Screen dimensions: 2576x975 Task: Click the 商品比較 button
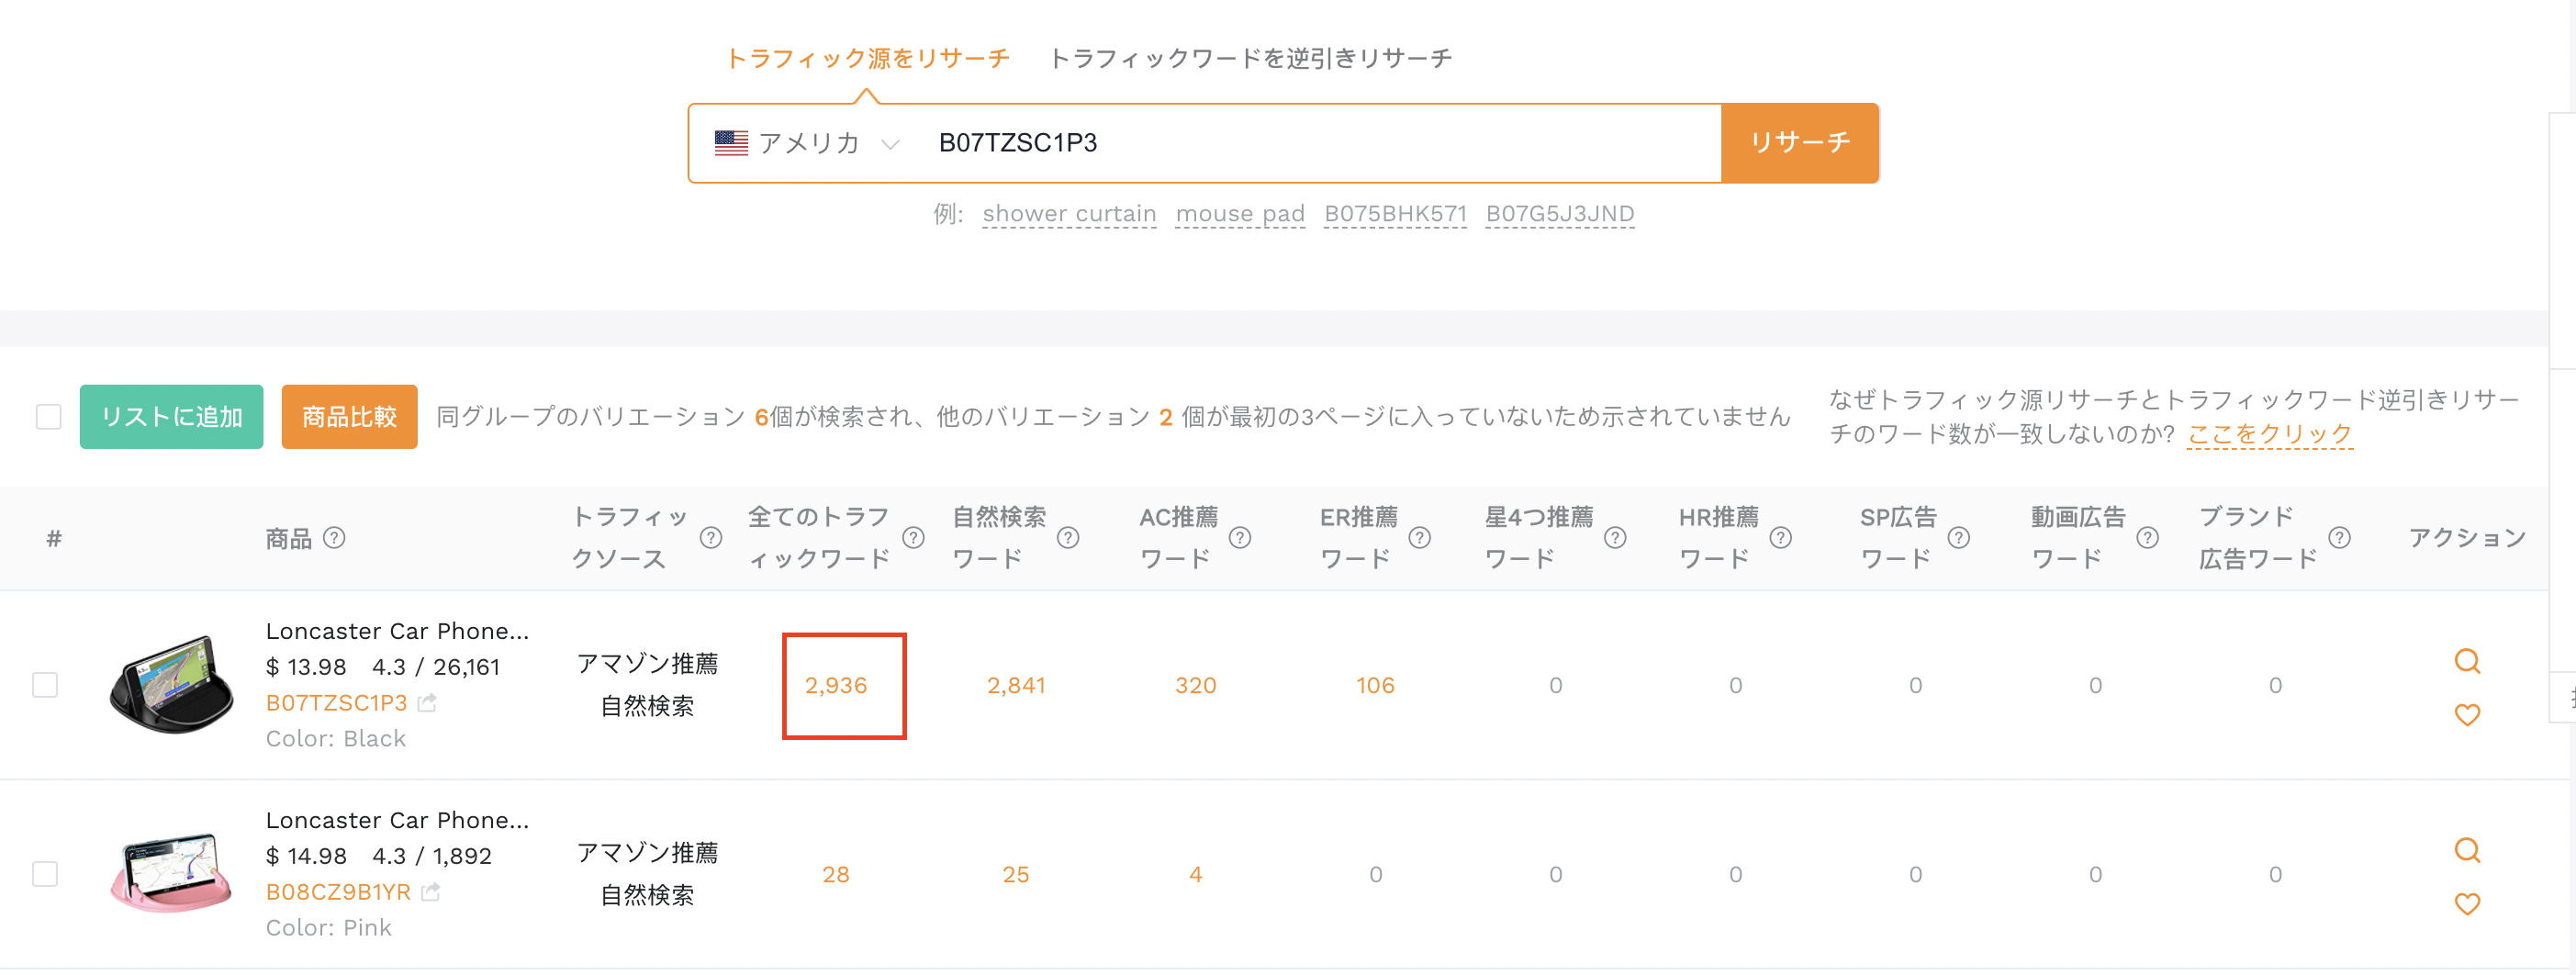coord(349,417)
